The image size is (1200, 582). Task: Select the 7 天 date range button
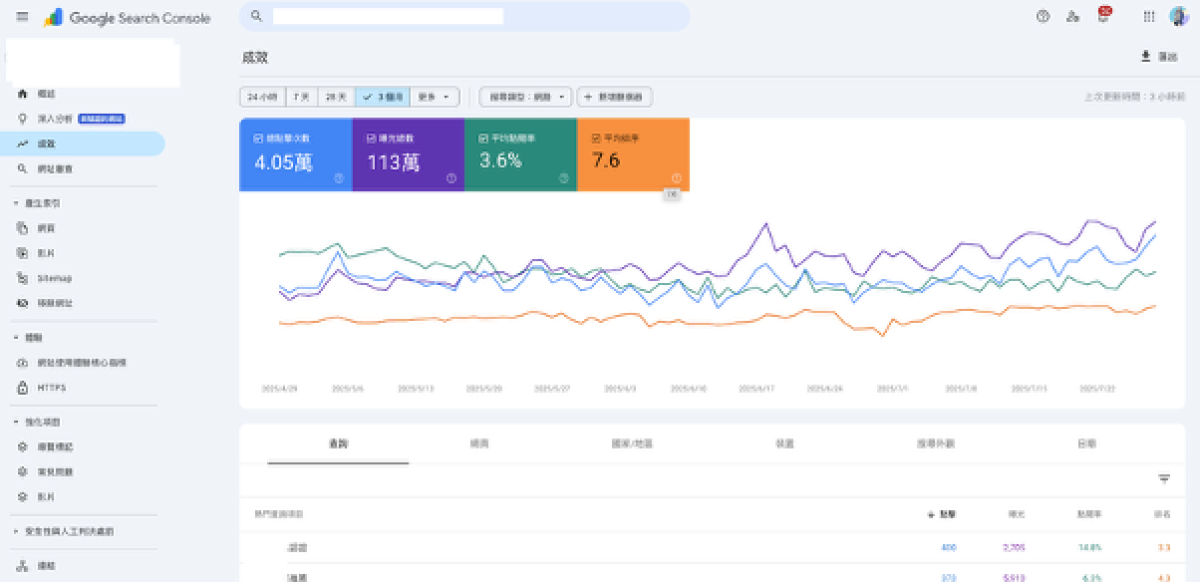[301, 97]
